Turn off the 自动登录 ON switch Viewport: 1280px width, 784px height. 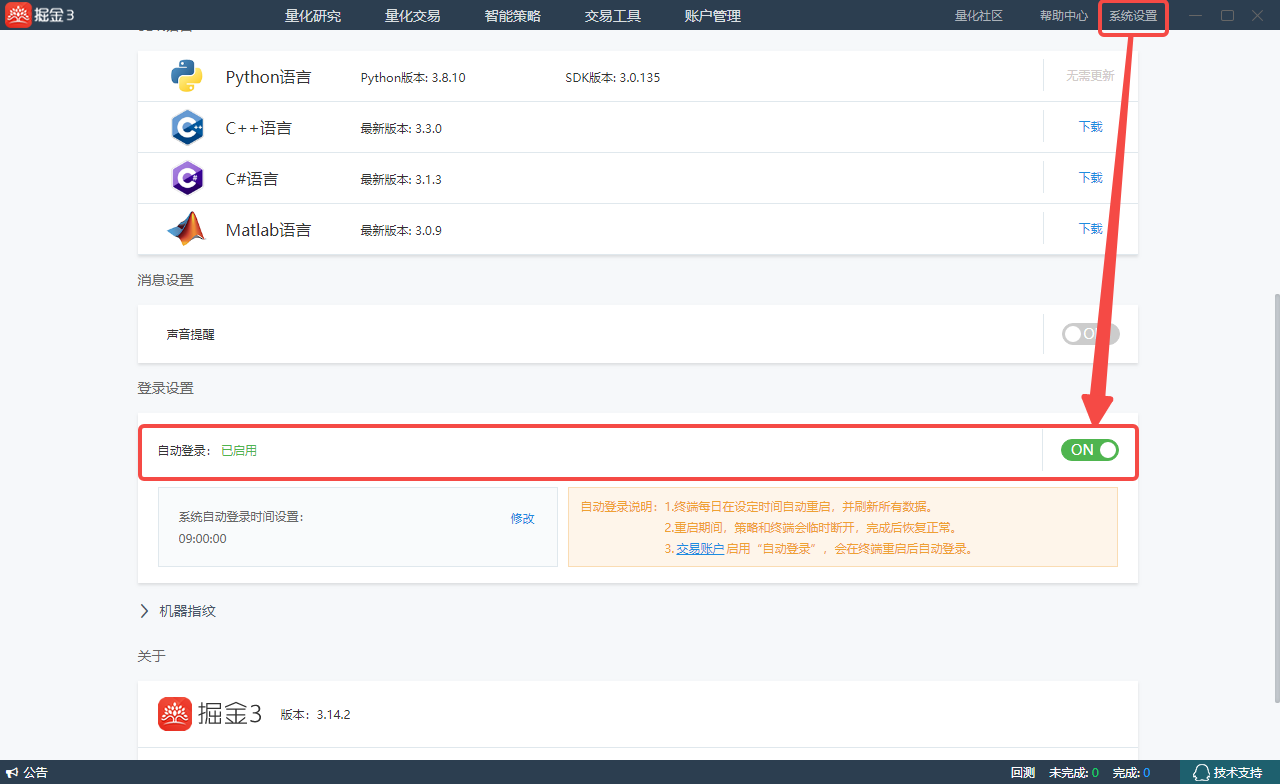(1090, 450)
